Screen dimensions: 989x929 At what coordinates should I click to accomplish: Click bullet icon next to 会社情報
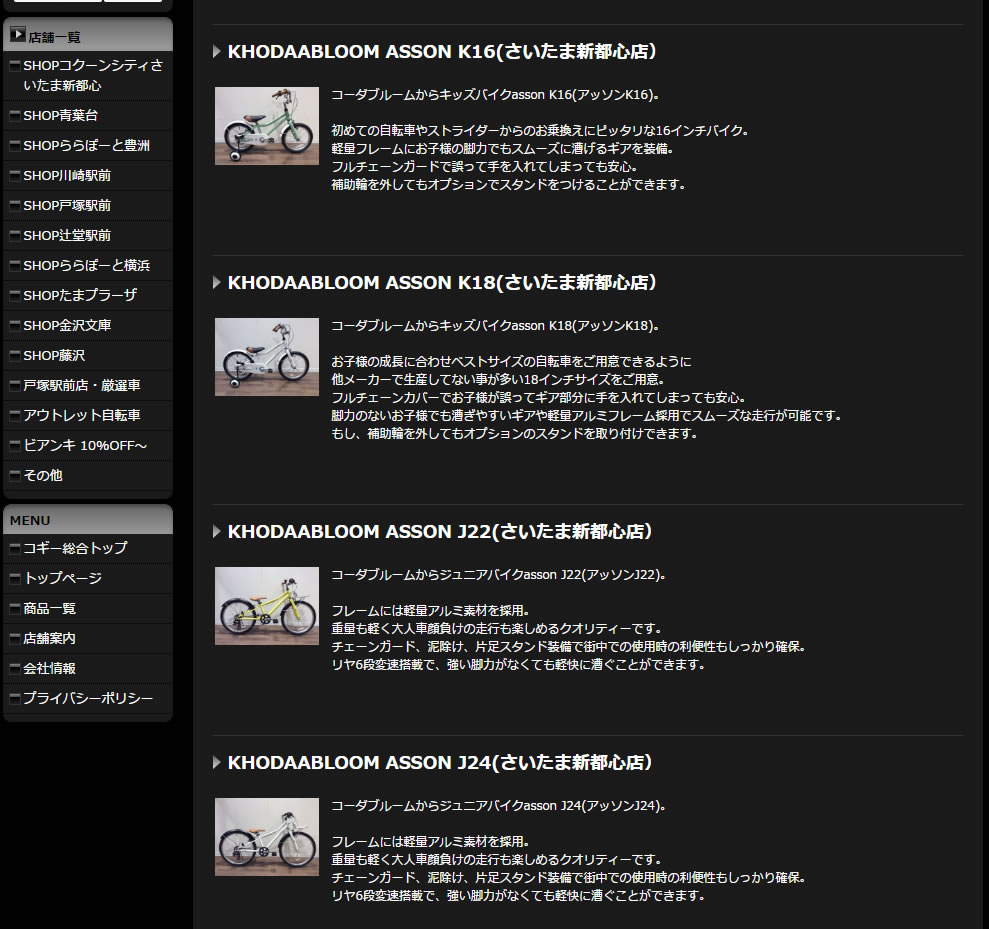15,669
